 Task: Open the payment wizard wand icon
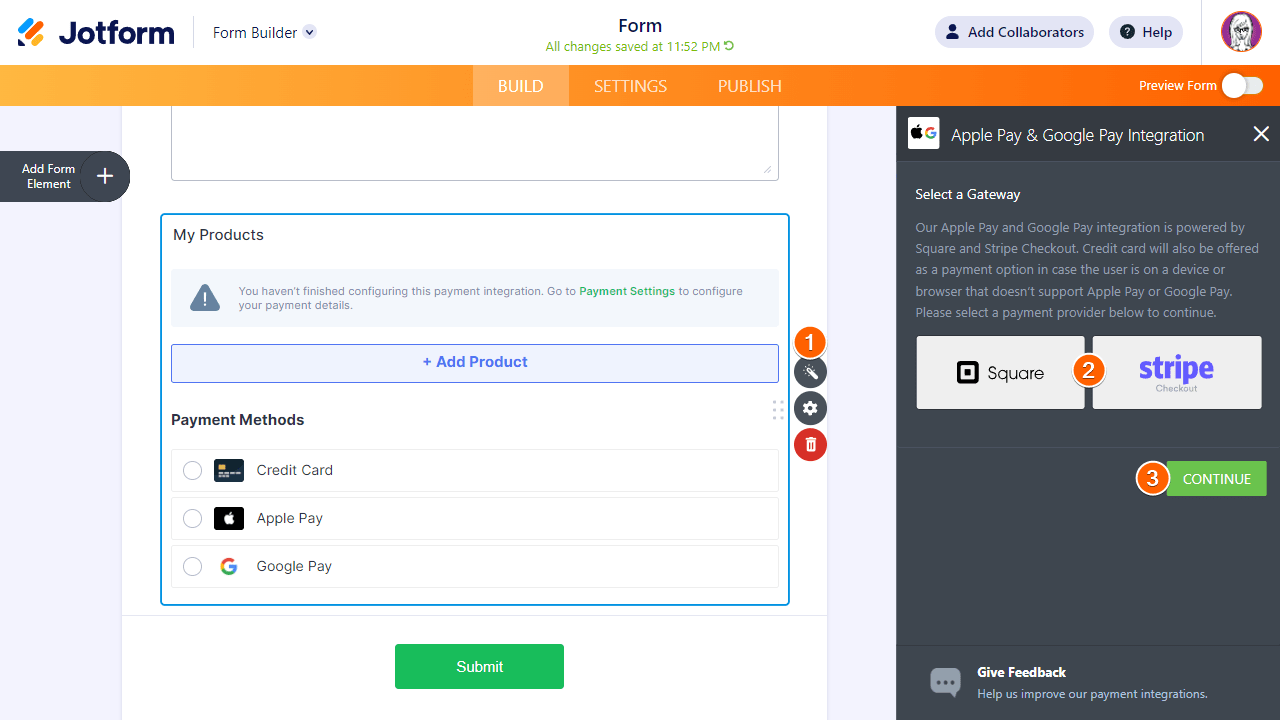pyautogui.click(x=810, y=373)
